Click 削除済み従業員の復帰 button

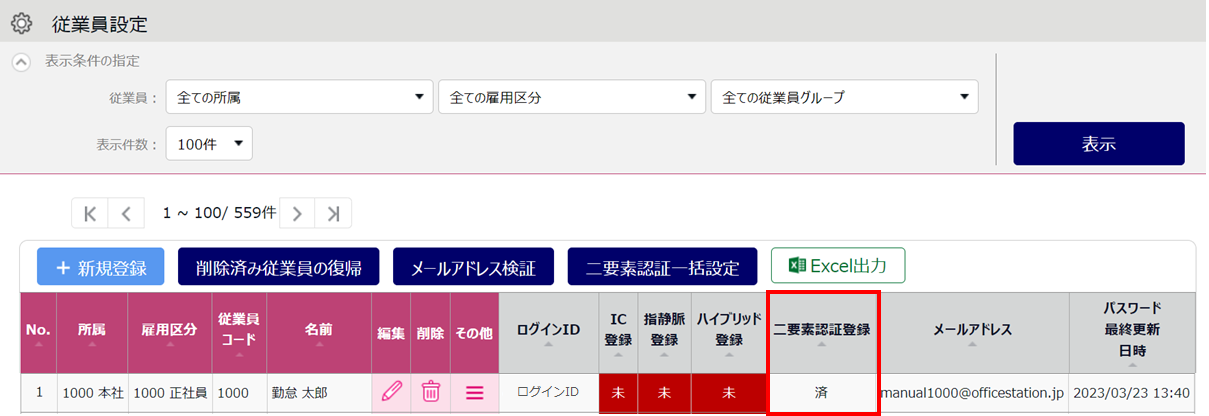coord(279,267)
